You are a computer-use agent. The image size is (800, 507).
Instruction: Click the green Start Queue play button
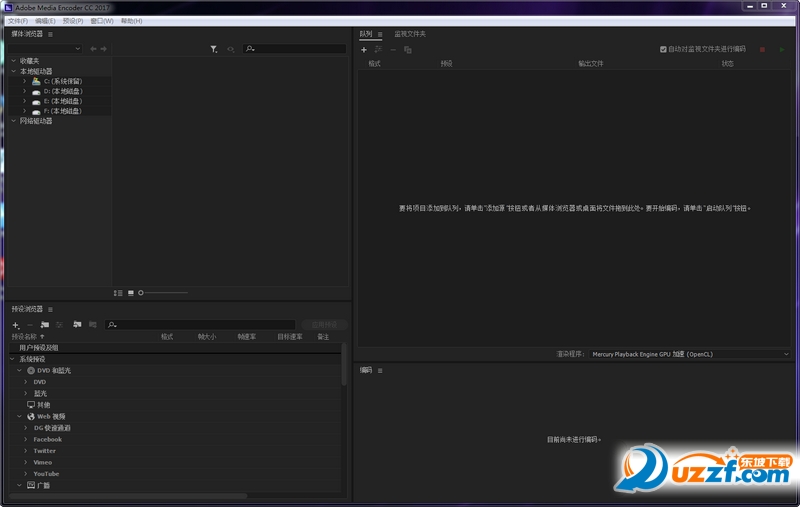pyautogui.click(x=782, y=49)
